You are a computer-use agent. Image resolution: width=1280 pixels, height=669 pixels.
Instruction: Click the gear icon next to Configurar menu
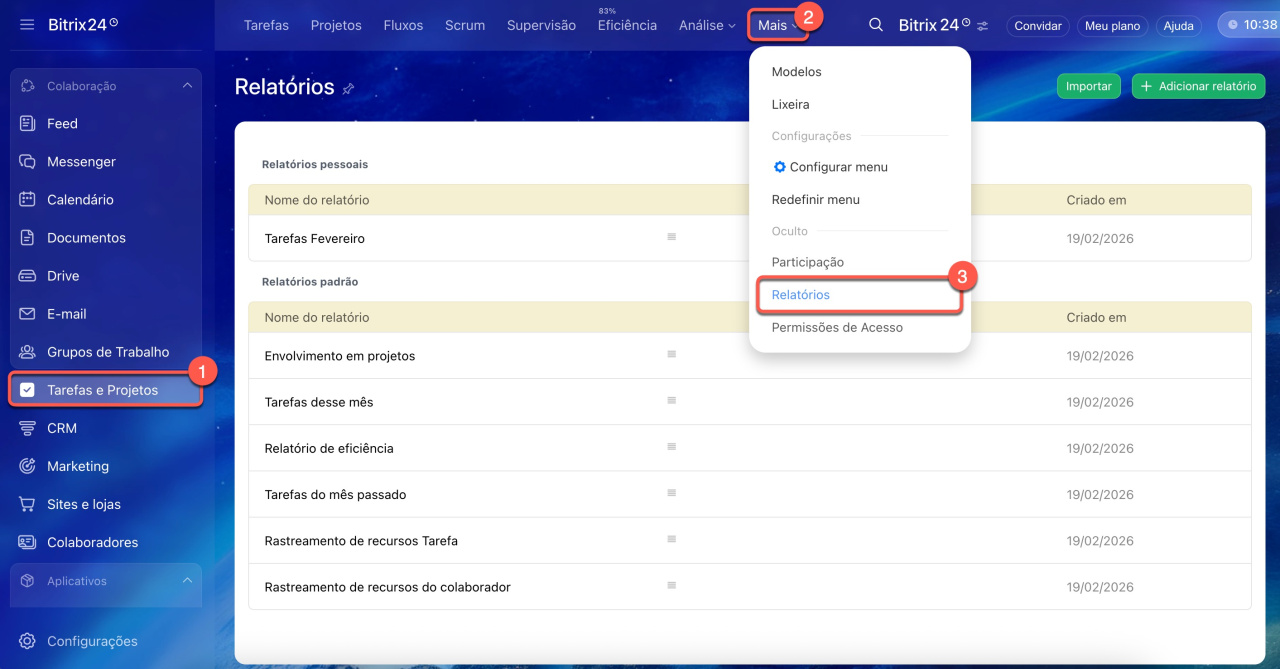(780, 167)
